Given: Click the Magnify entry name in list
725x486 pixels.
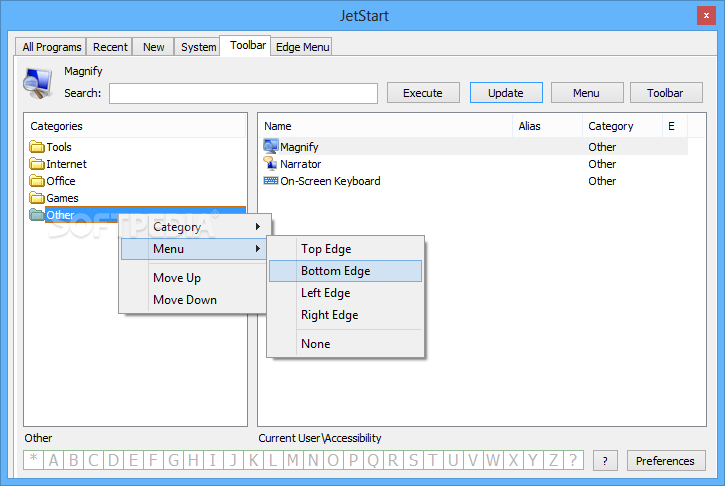Looking at the screenshot, I should 299,147.
